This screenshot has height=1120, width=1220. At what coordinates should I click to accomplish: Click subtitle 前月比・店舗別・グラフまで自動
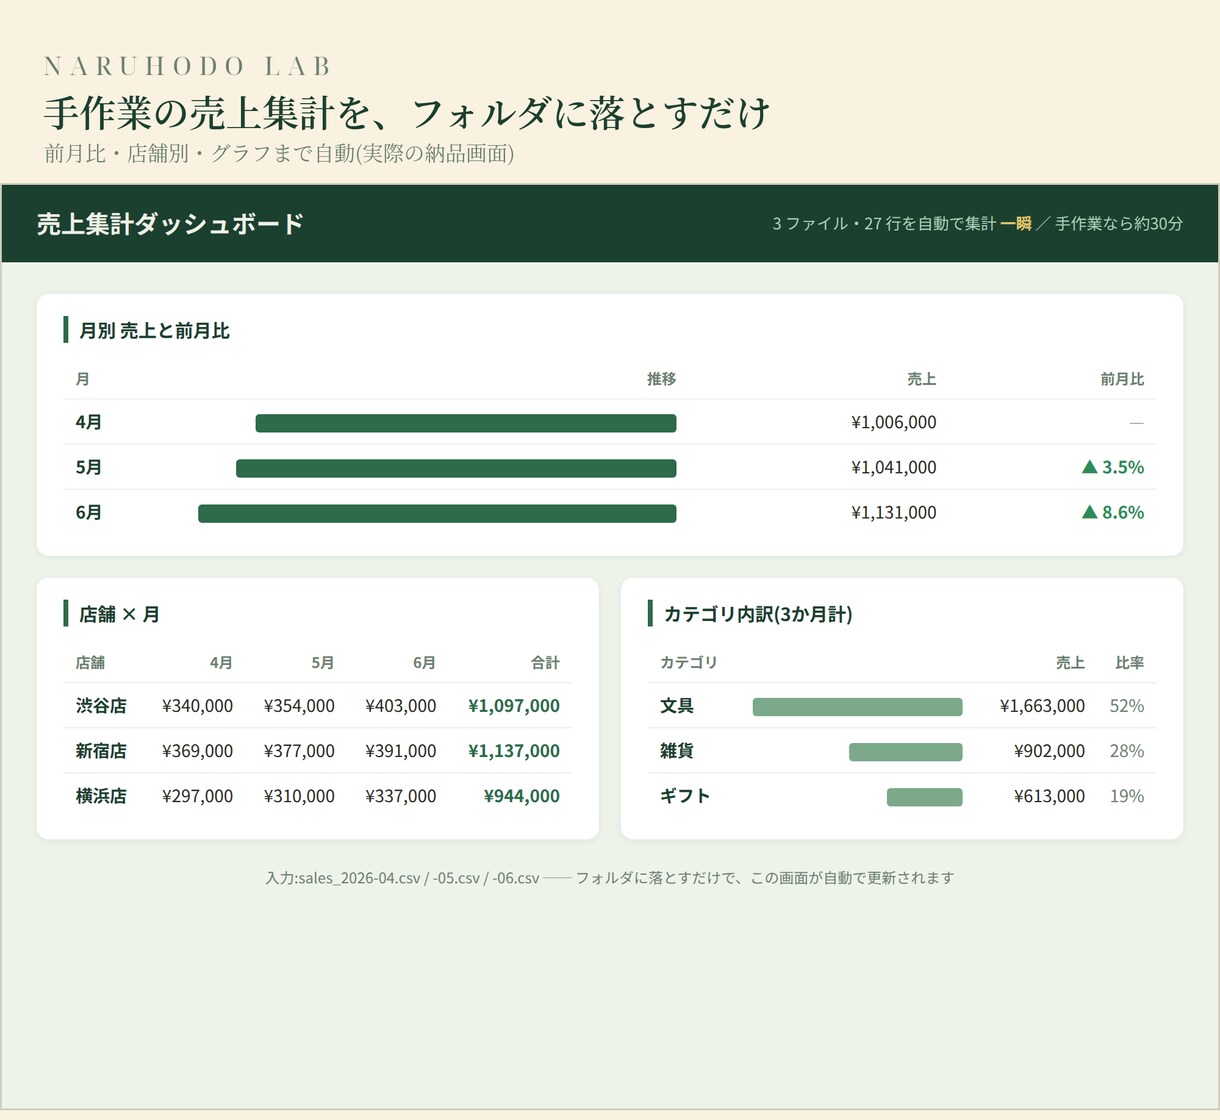click(x=279, y=154)
